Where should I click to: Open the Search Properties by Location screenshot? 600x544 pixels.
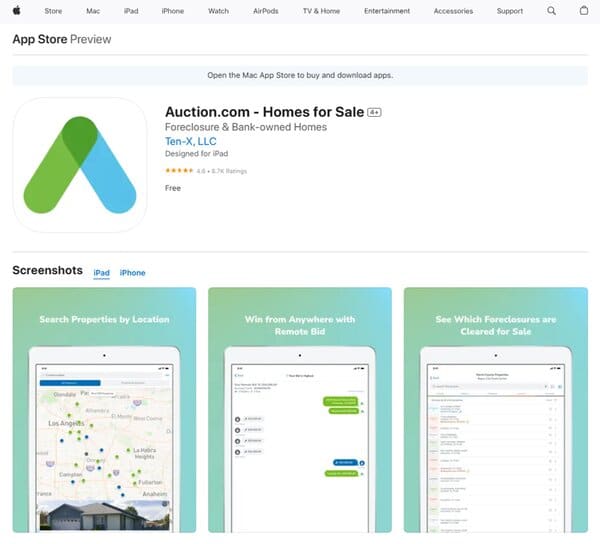(x=104, y=410)
